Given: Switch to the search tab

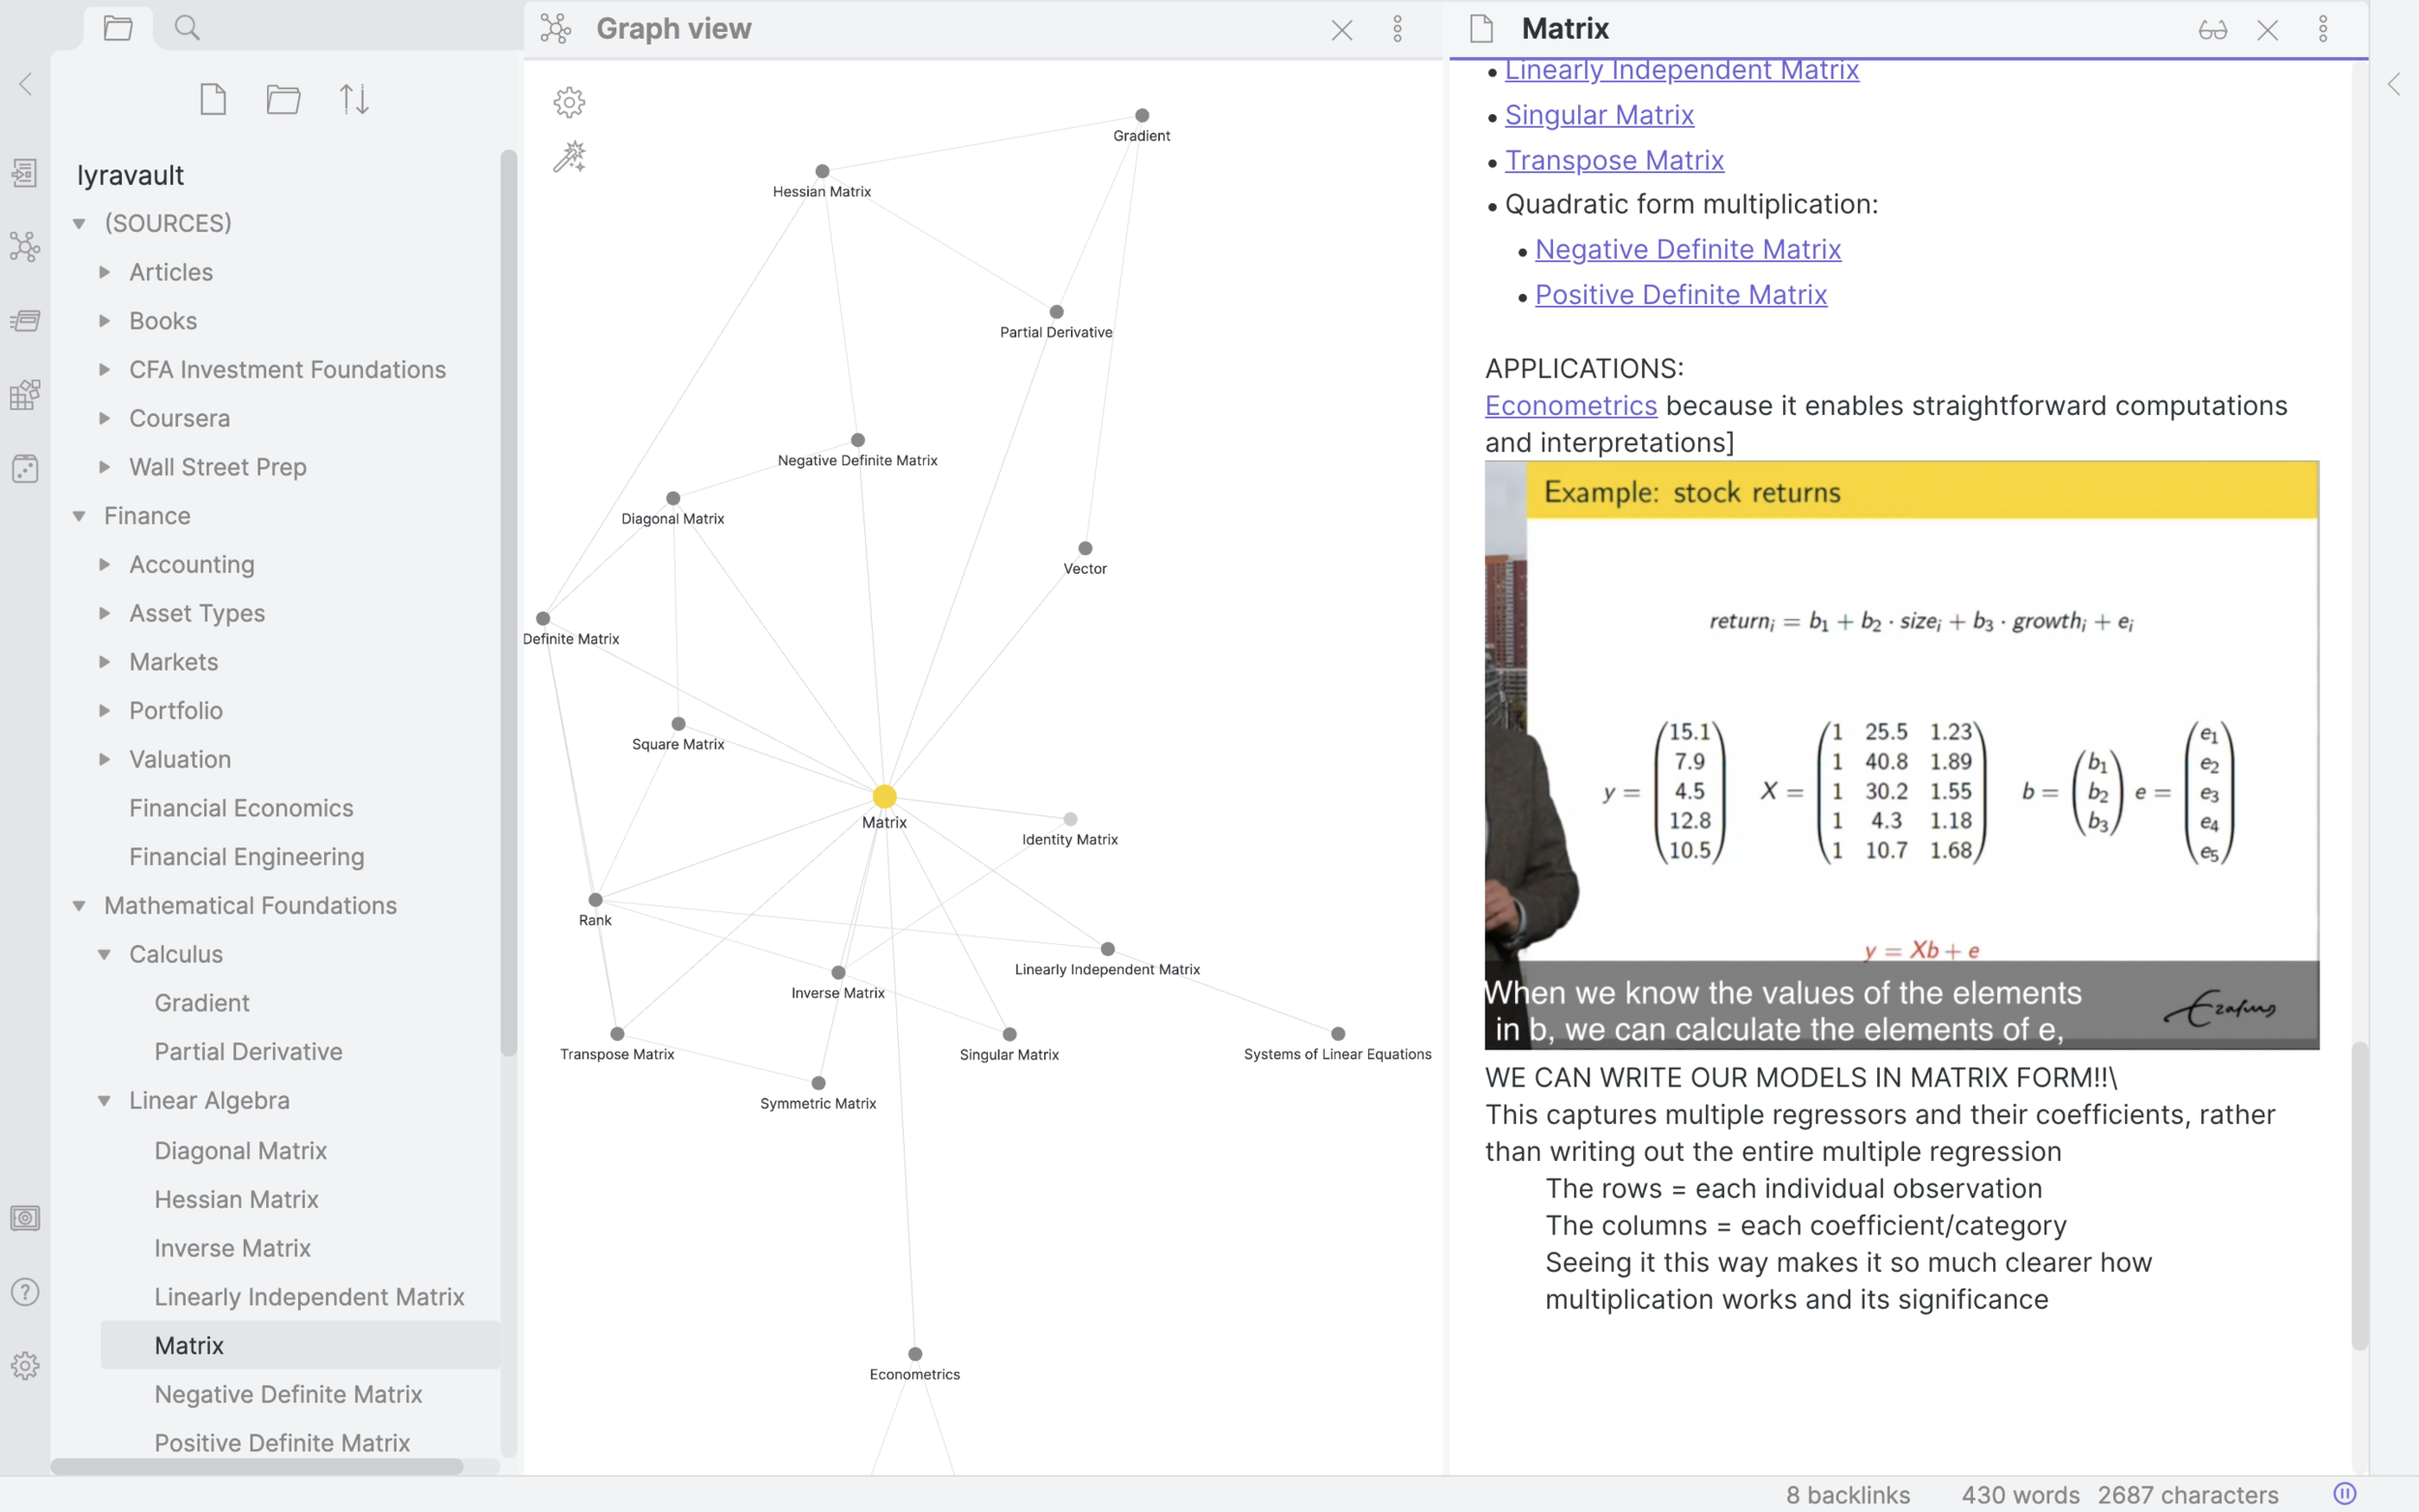Looking at the screenshot, I should [187, 28].
